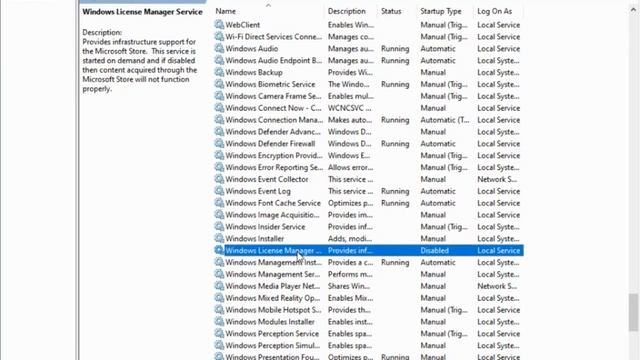Click the gear icon beside Windows Error Reporting Se...
Image resolution: width=640 pixels, height=360 pixels.
click(219, 167)
